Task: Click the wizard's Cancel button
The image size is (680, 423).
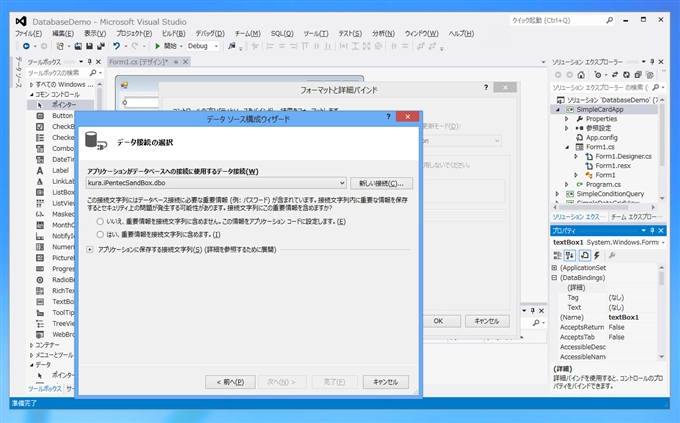Action: click(385, 382)
